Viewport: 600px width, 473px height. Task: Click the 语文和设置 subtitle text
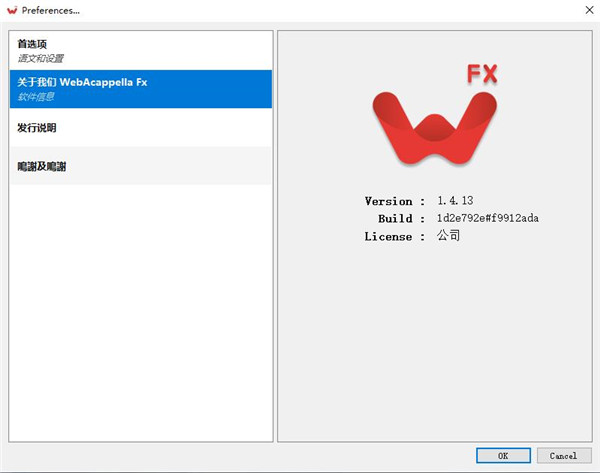(x=41, y=59)
